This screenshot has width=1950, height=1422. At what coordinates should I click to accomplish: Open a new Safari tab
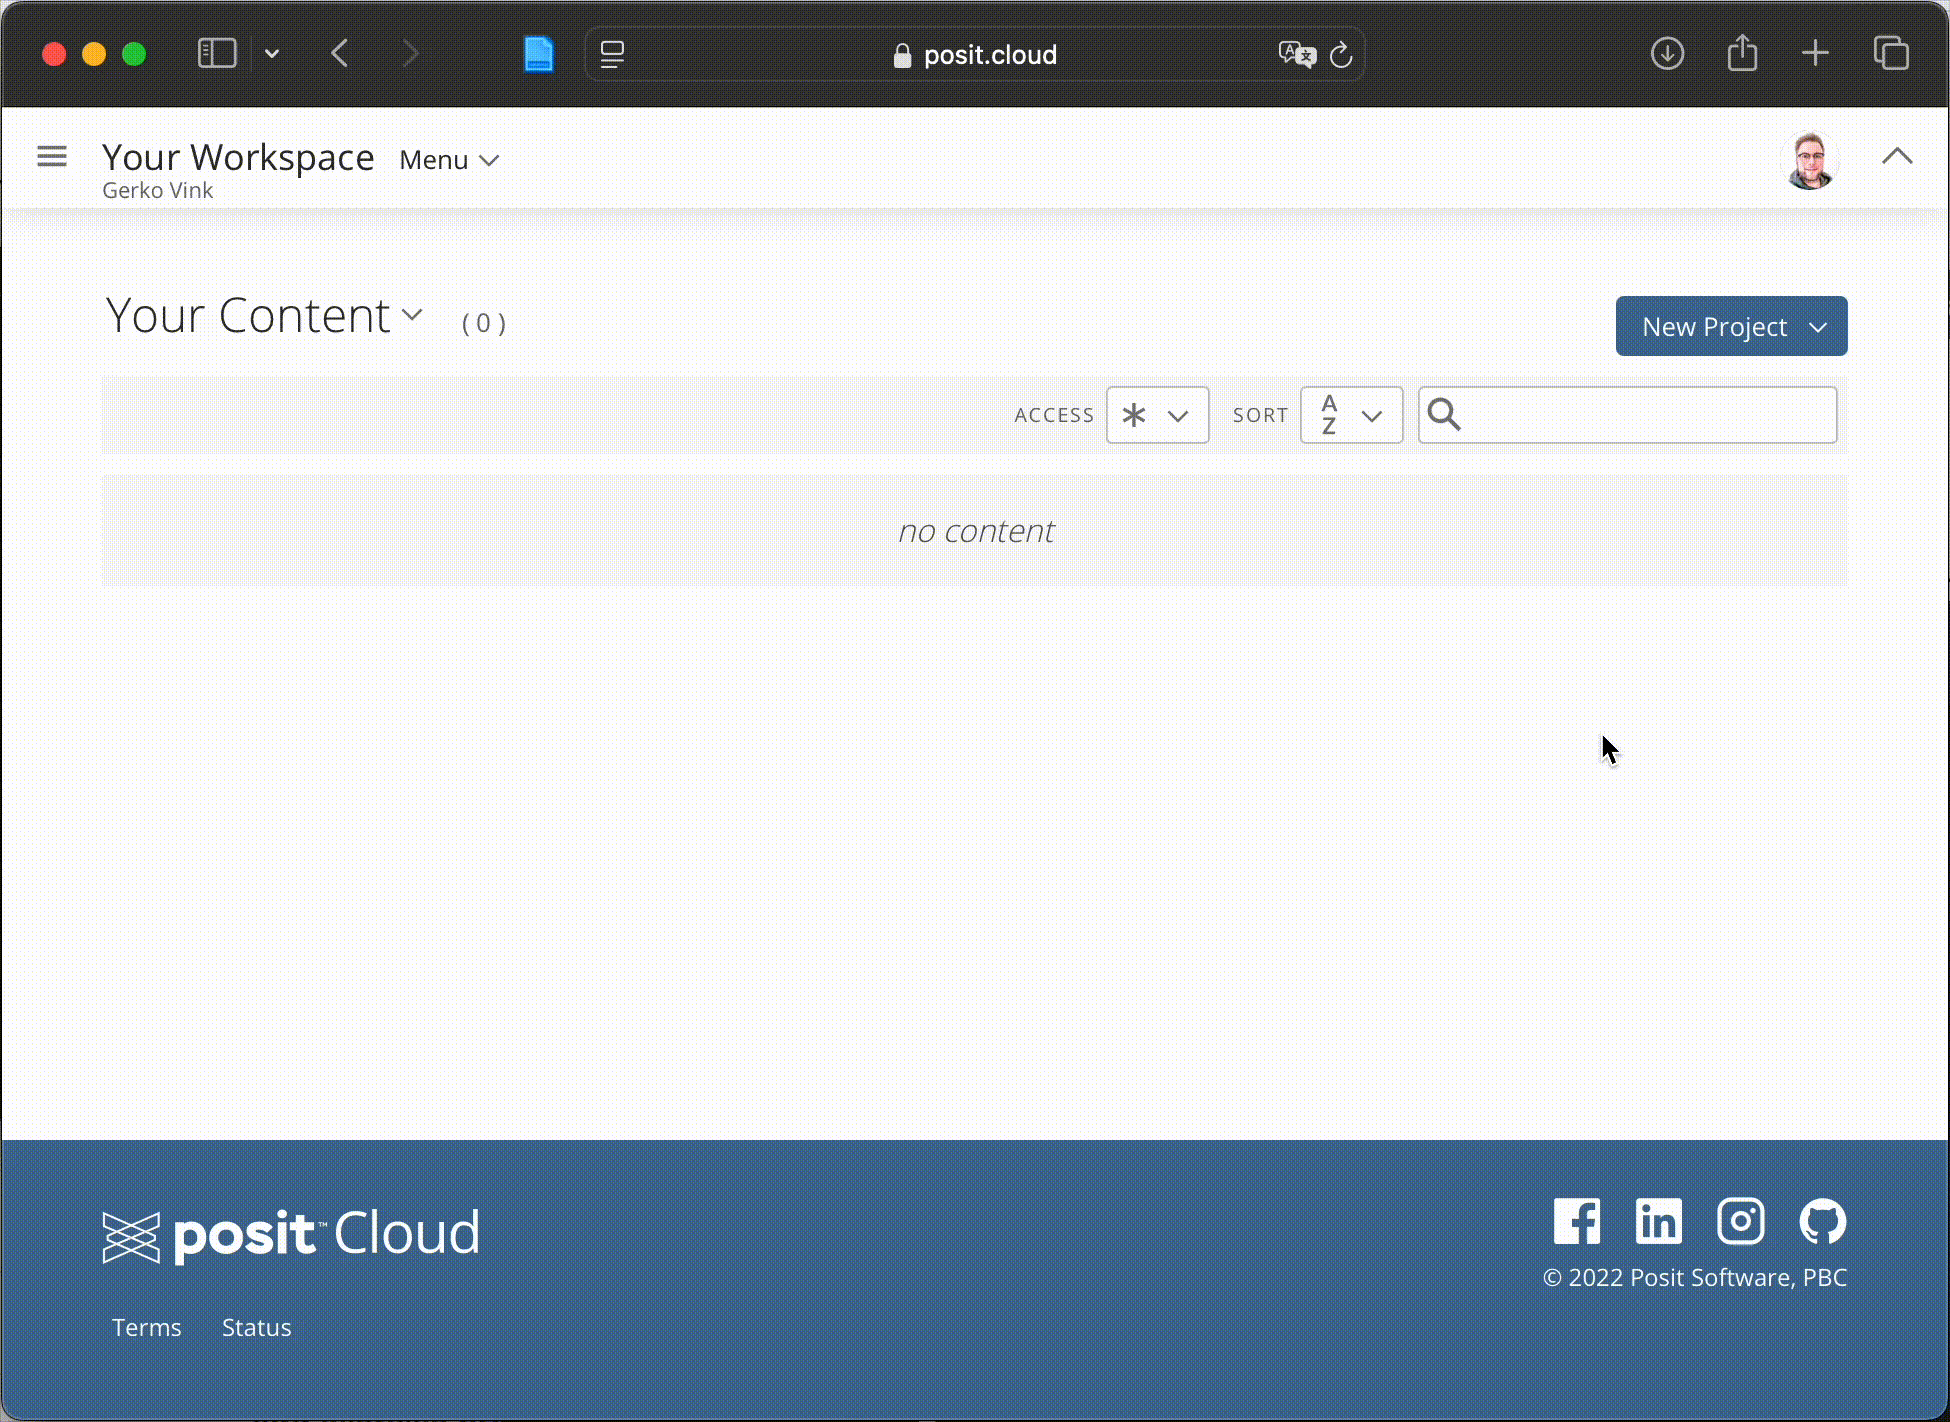[1815, 53]
